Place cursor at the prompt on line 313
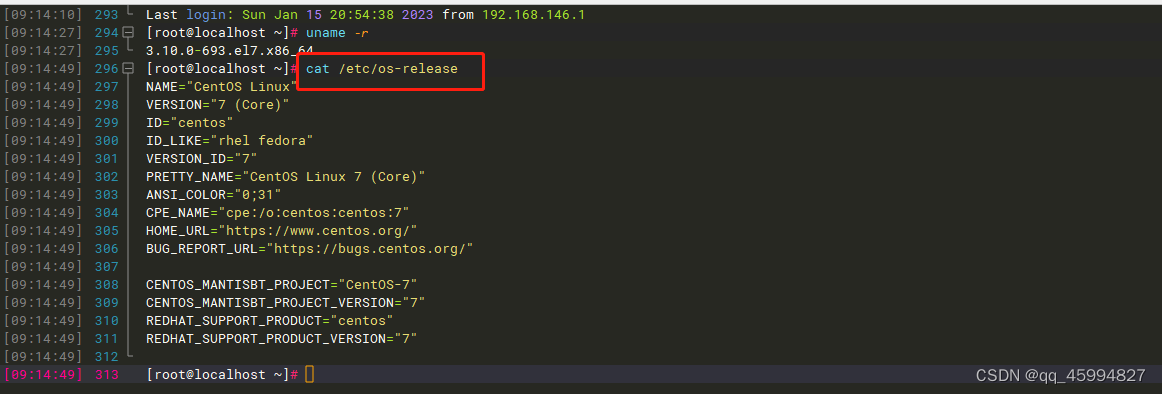The height and width of the screenshot is (394, 1162). [310, 374]
